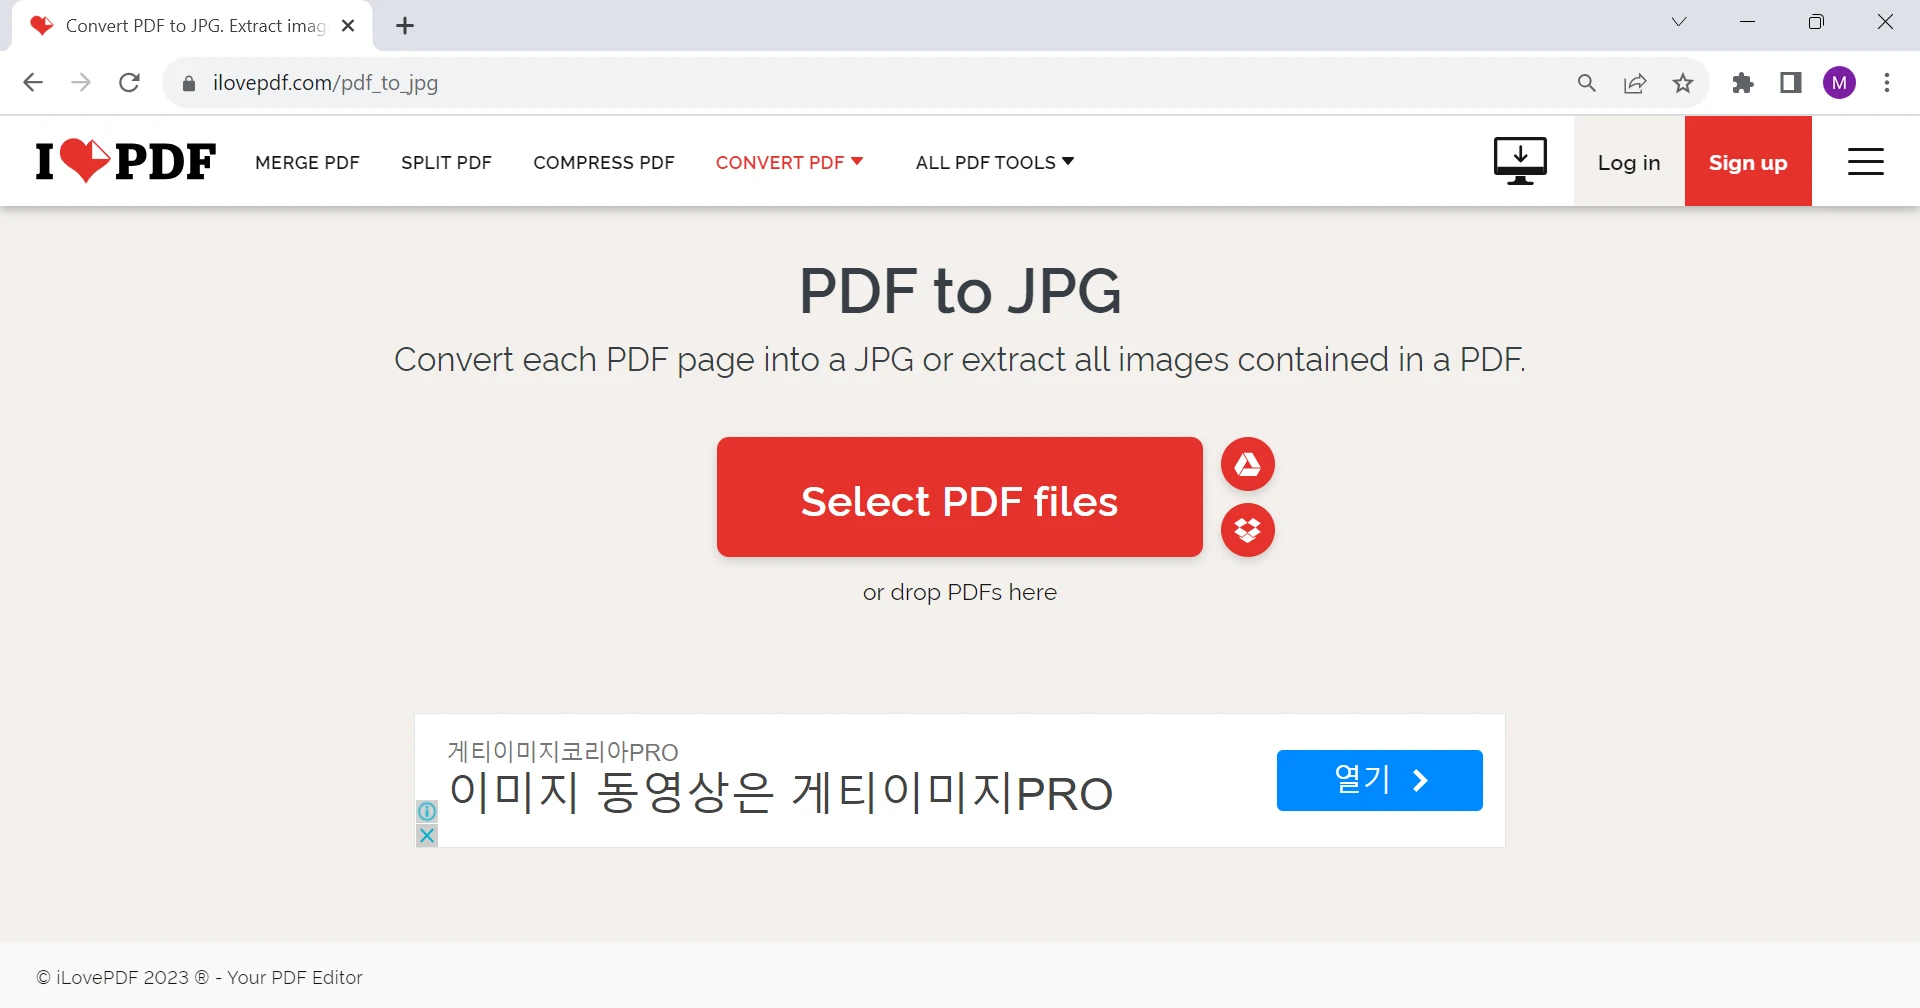Viewport: 1920px width, 1008px height.
Task: Open the hamburger menu icon
Action: (1865, 161)
